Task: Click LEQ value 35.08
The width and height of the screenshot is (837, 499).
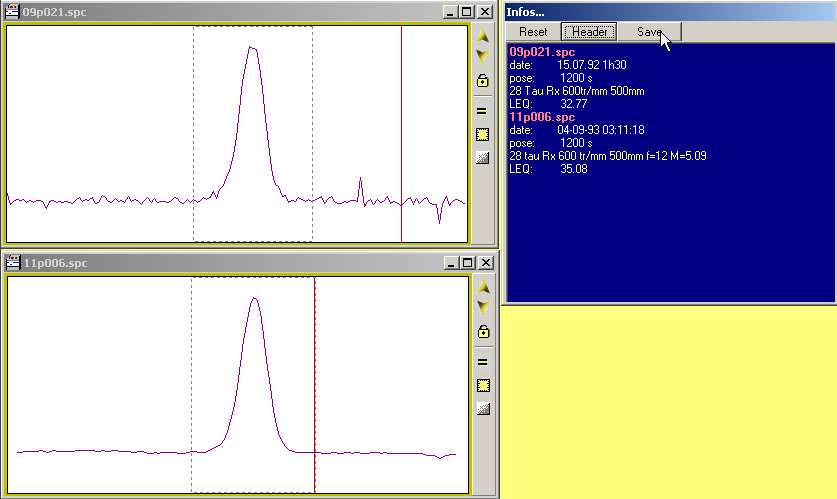Action: pos(574,169)
